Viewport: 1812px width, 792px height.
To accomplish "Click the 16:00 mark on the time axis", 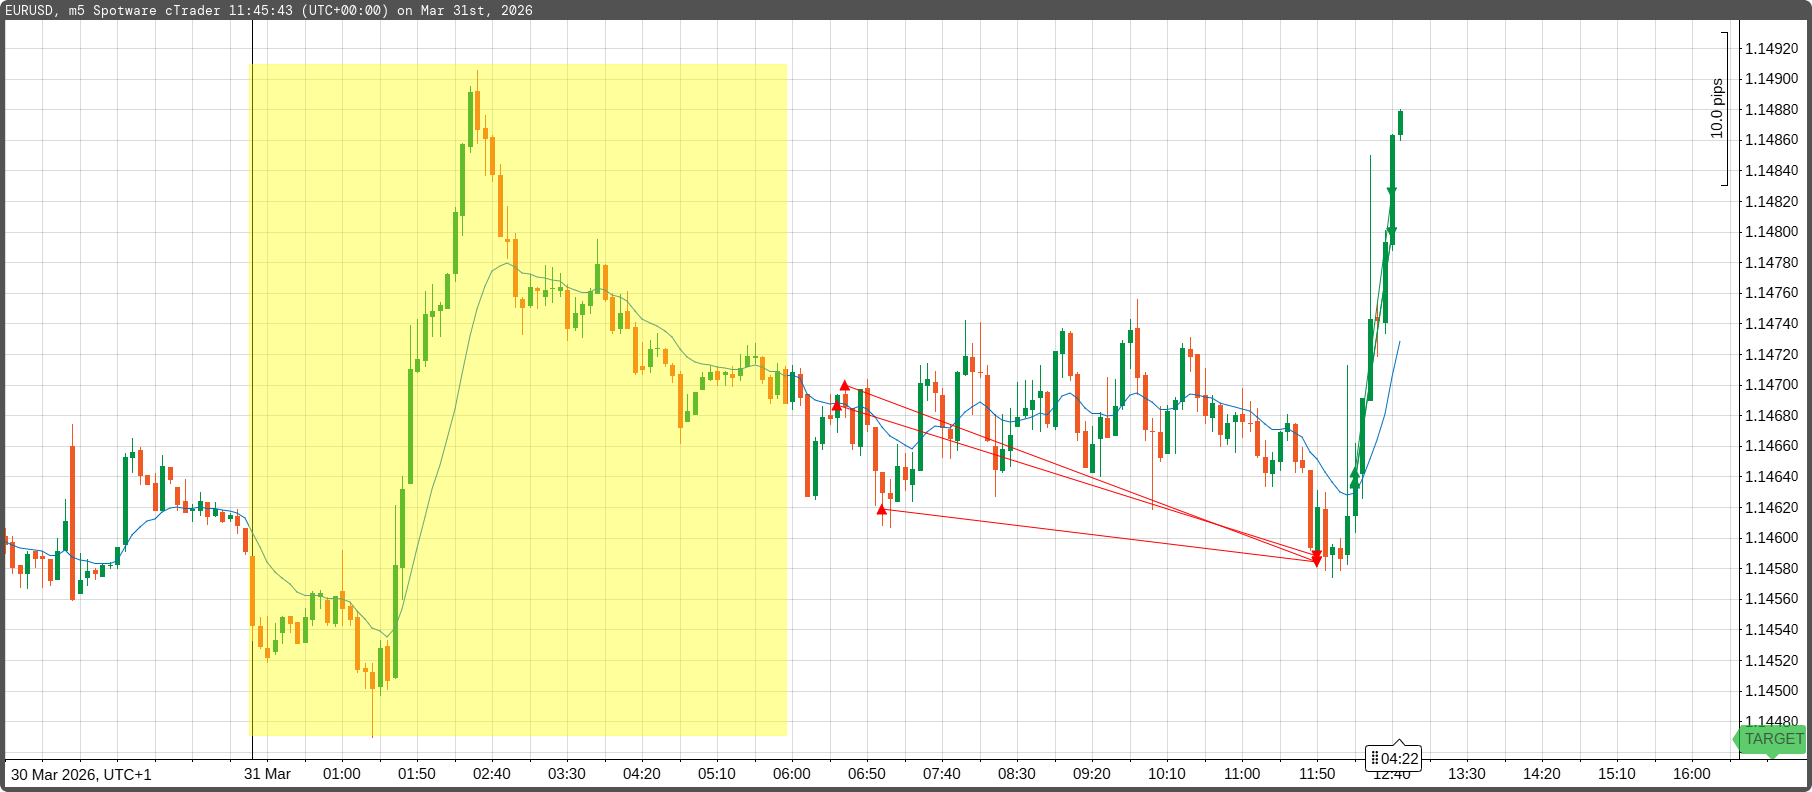I will point(1691,774).
